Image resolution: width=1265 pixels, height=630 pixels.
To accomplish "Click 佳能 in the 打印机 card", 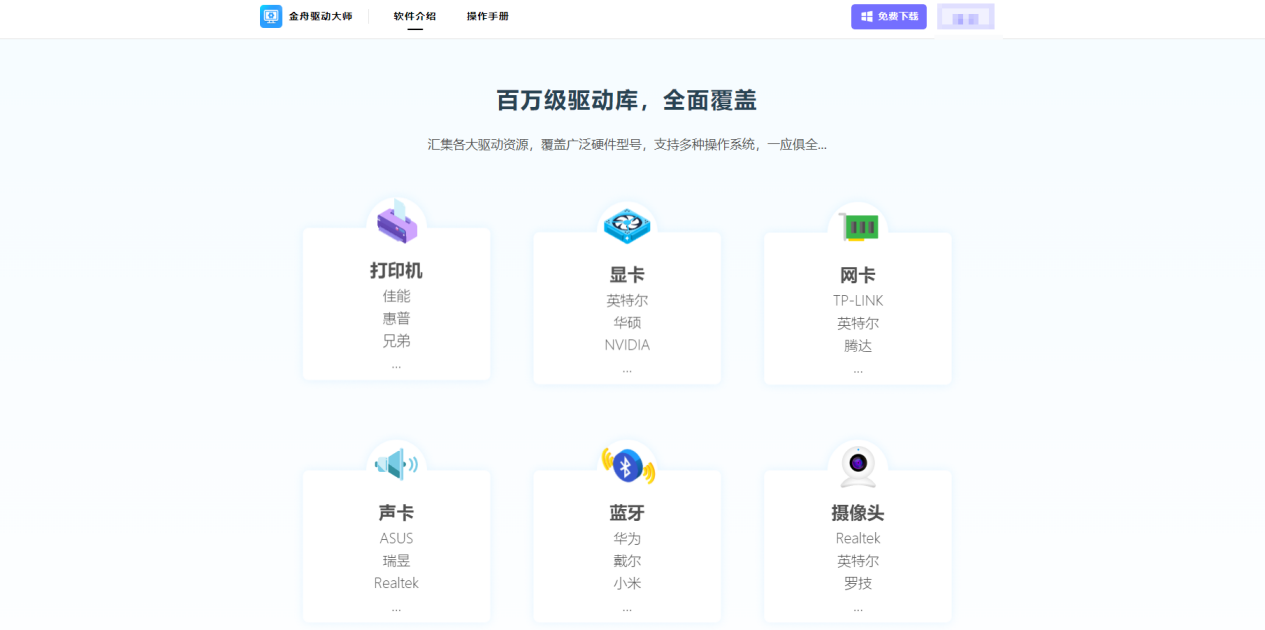I will [397, 296].
